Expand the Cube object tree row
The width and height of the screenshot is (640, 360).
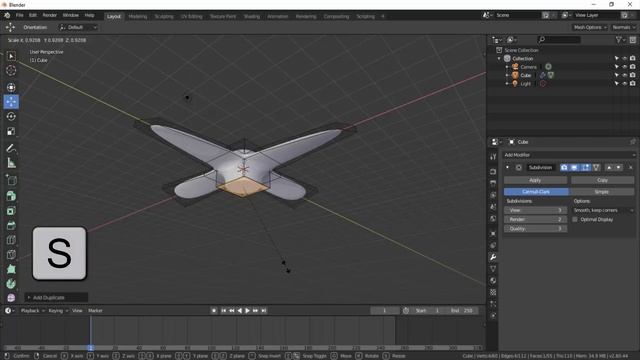click(507, 76)
